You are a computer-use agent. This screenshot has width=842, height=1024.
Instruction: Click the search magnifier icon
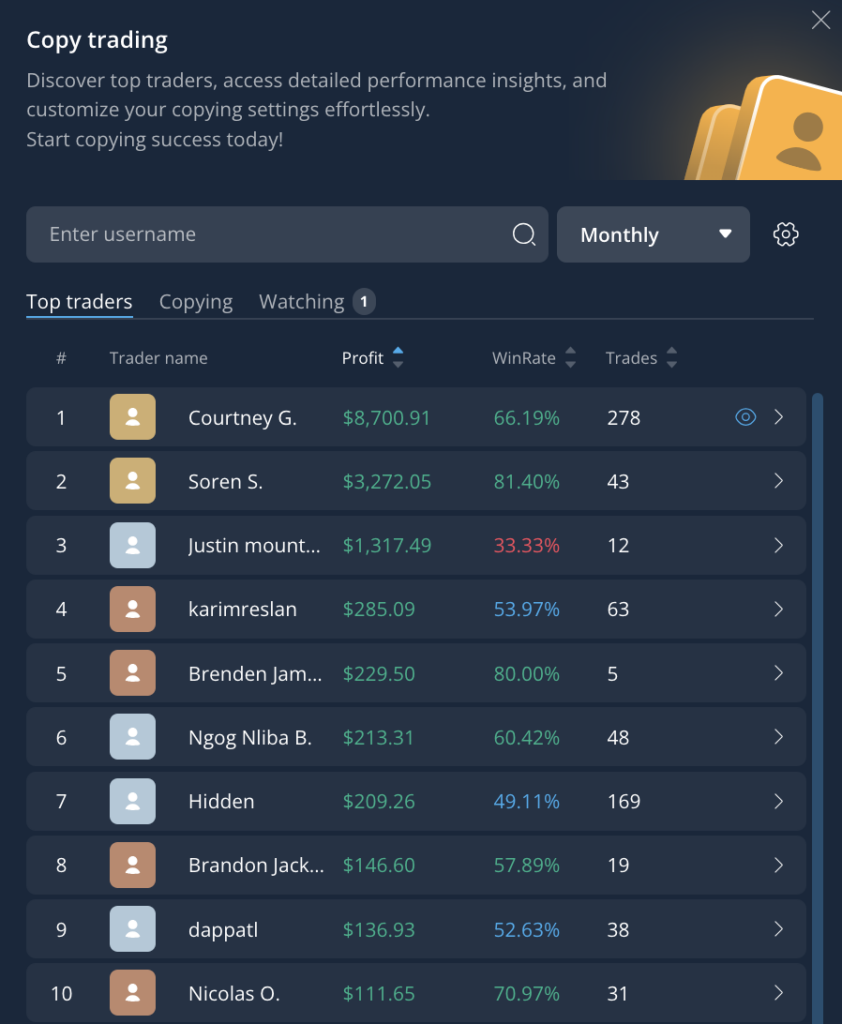pos(524,234)
